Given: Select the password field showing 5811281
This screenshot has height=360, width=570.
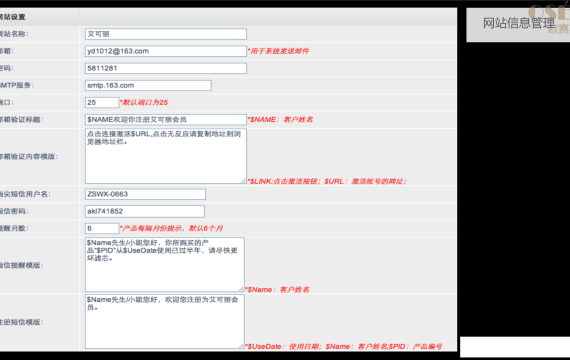Looking at the screenshot, I should point(166,68).
